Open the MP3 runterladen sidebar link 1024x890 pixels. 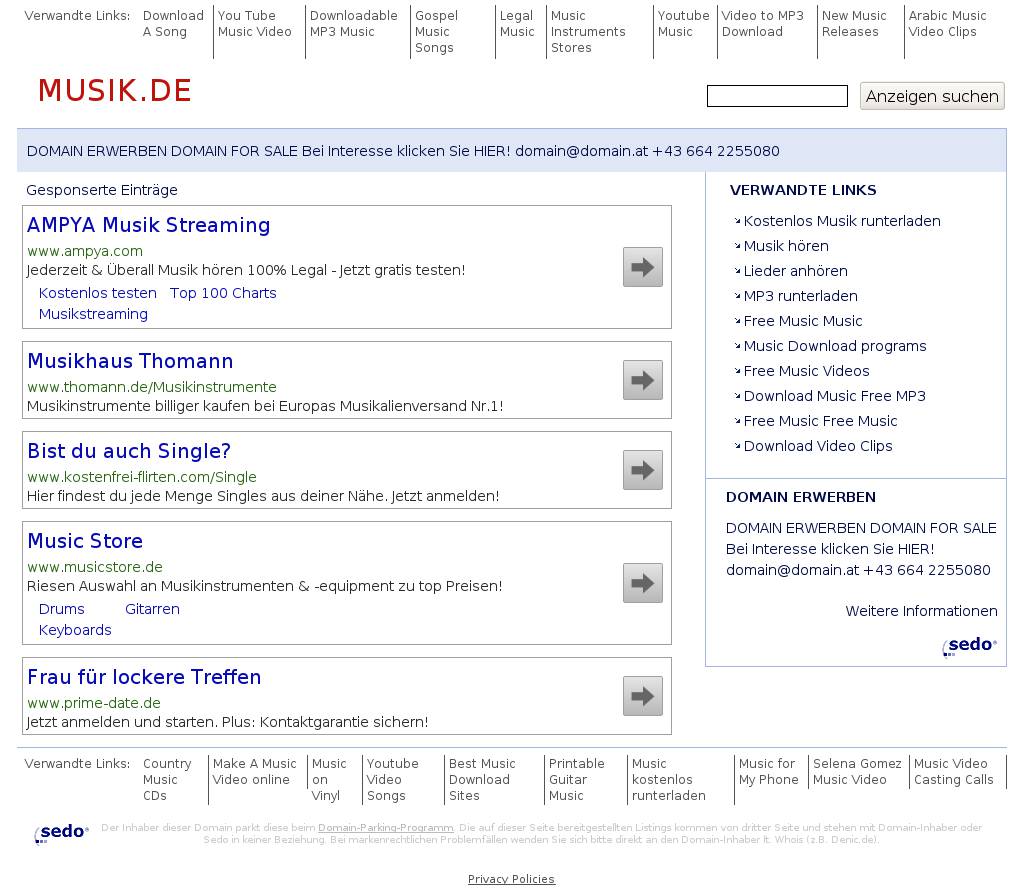800,296
